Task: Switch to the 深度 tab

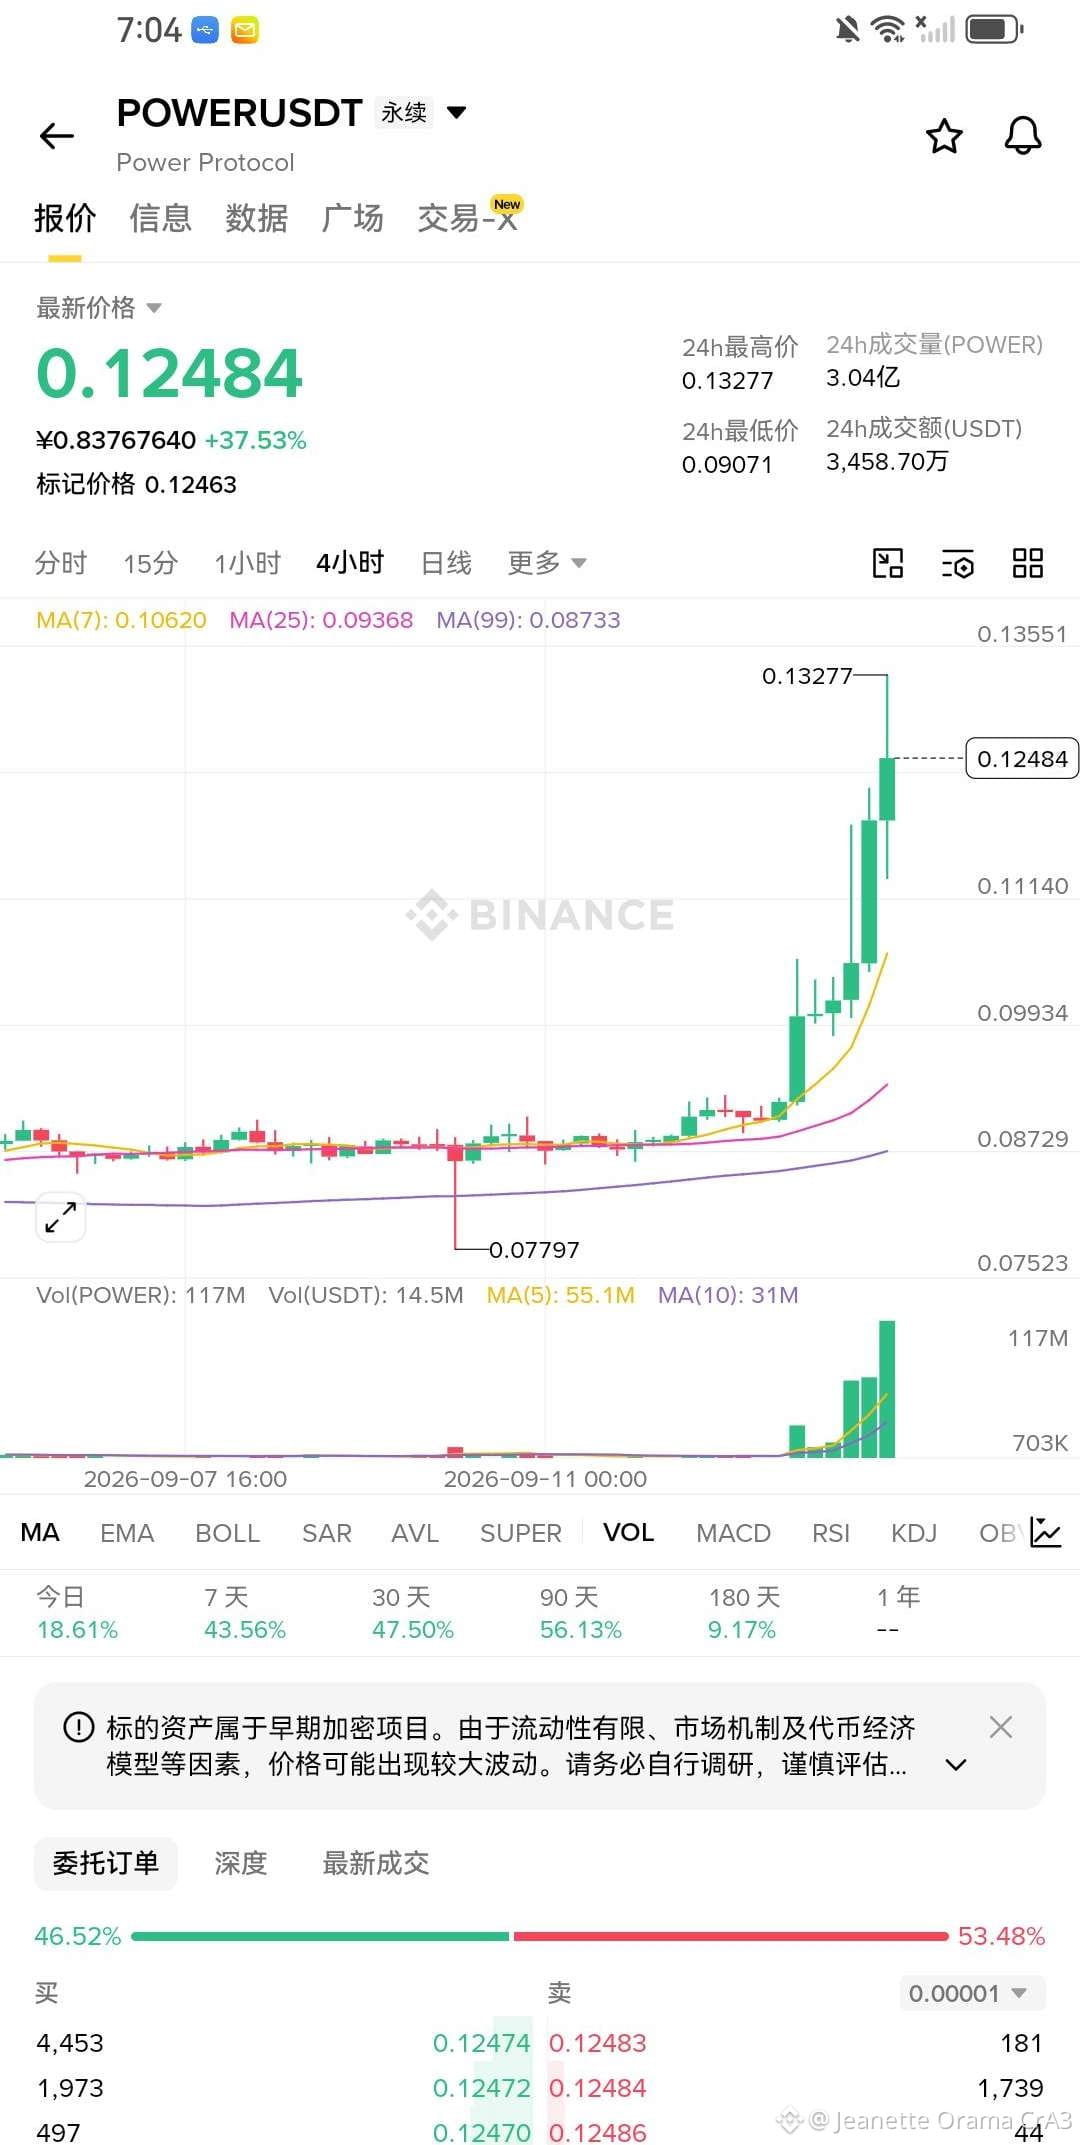Action: [x=241, y=1863]
